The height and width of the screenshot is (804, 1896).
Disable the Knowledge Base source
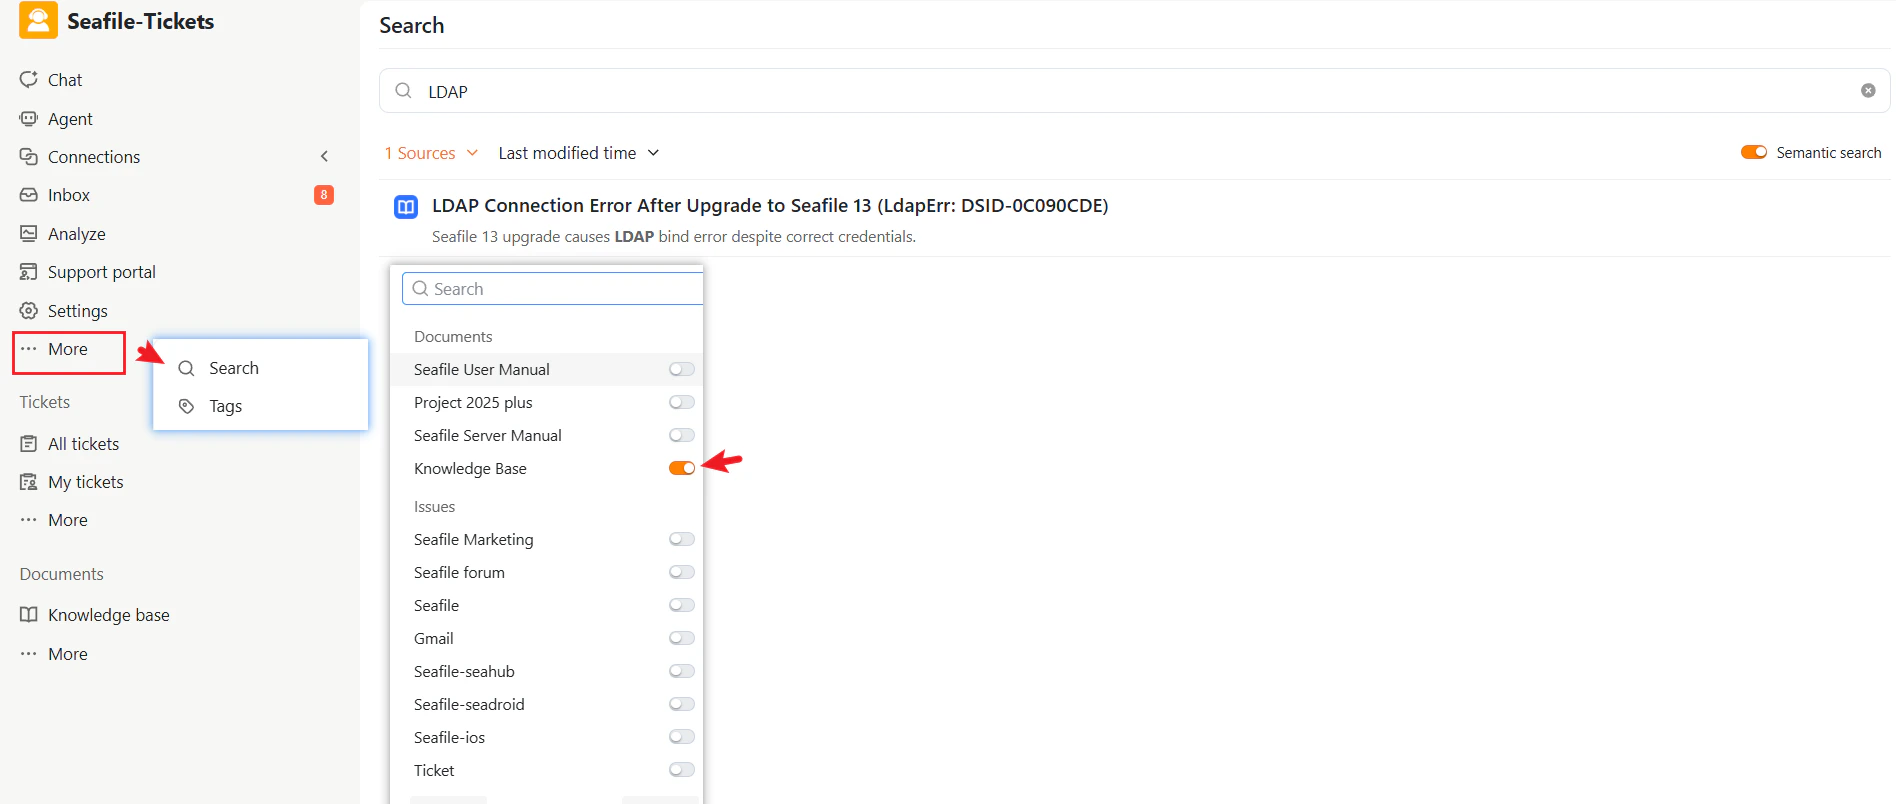point(682,468)
